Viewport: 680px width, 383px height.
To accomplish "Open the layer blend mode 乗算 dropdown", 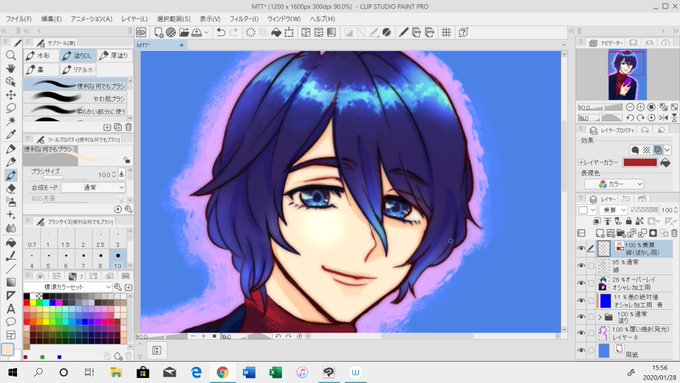I will point(612,210).
